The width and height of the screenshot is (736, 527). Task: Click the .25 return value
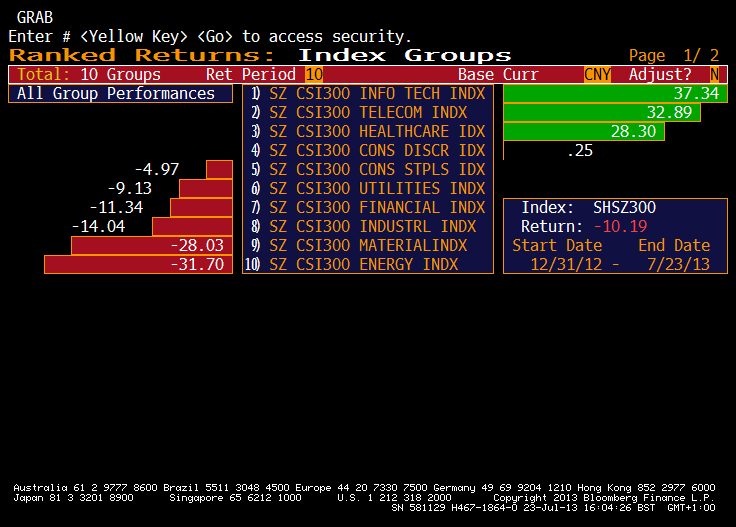[580, 151]
